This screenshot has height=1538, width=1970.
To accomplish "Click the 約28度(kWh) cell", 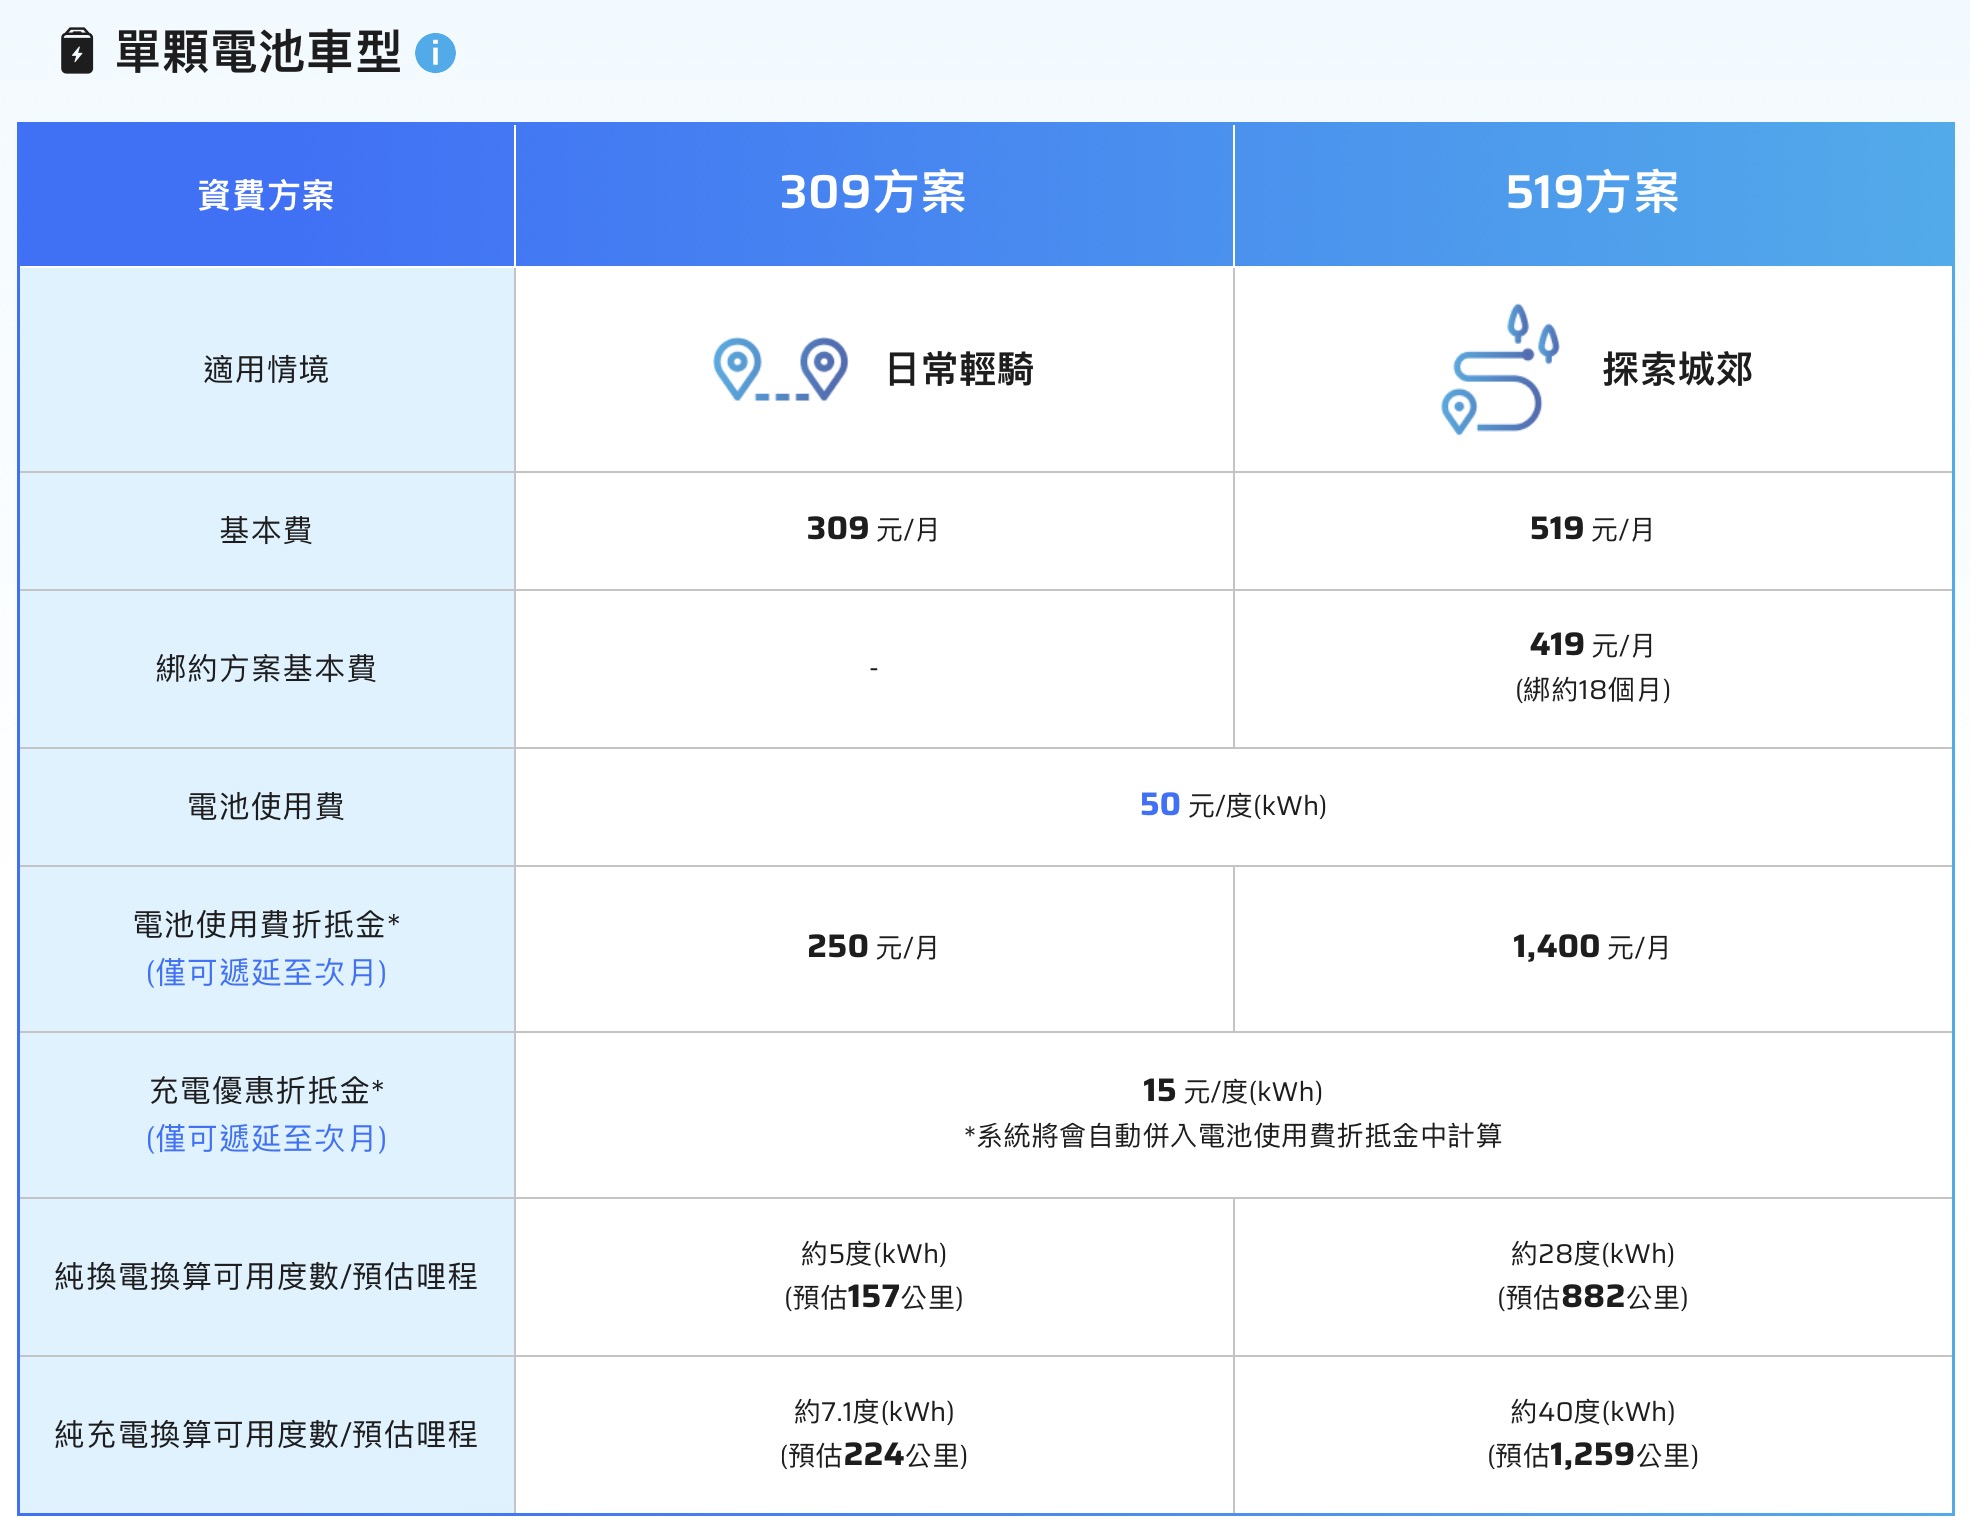I will click(x=1593, y=1254).
